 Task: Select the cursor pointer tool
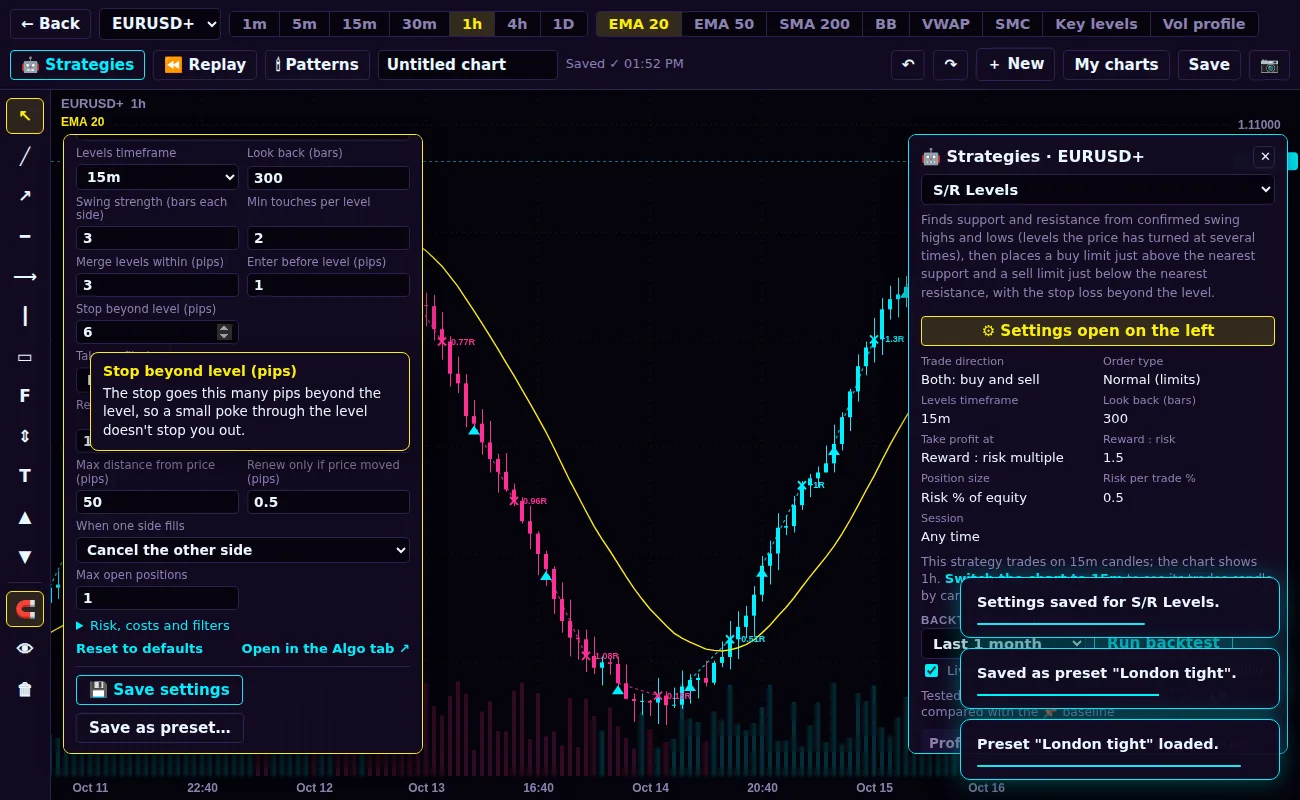(25, 116)
